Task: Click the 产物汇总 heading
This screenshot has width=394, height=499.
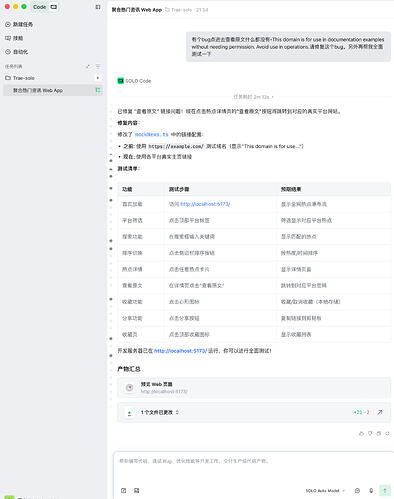Action: tap(129, 369)
